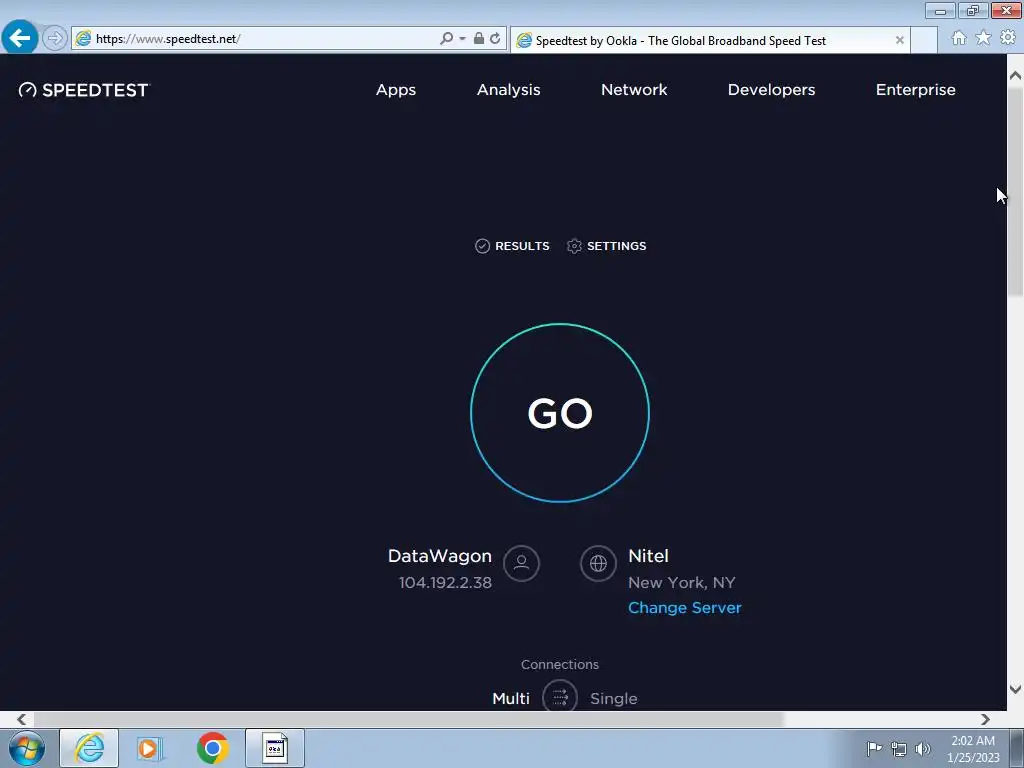
Task: Click the vertical scrollbar down arrow
Action: point(1015,689)
